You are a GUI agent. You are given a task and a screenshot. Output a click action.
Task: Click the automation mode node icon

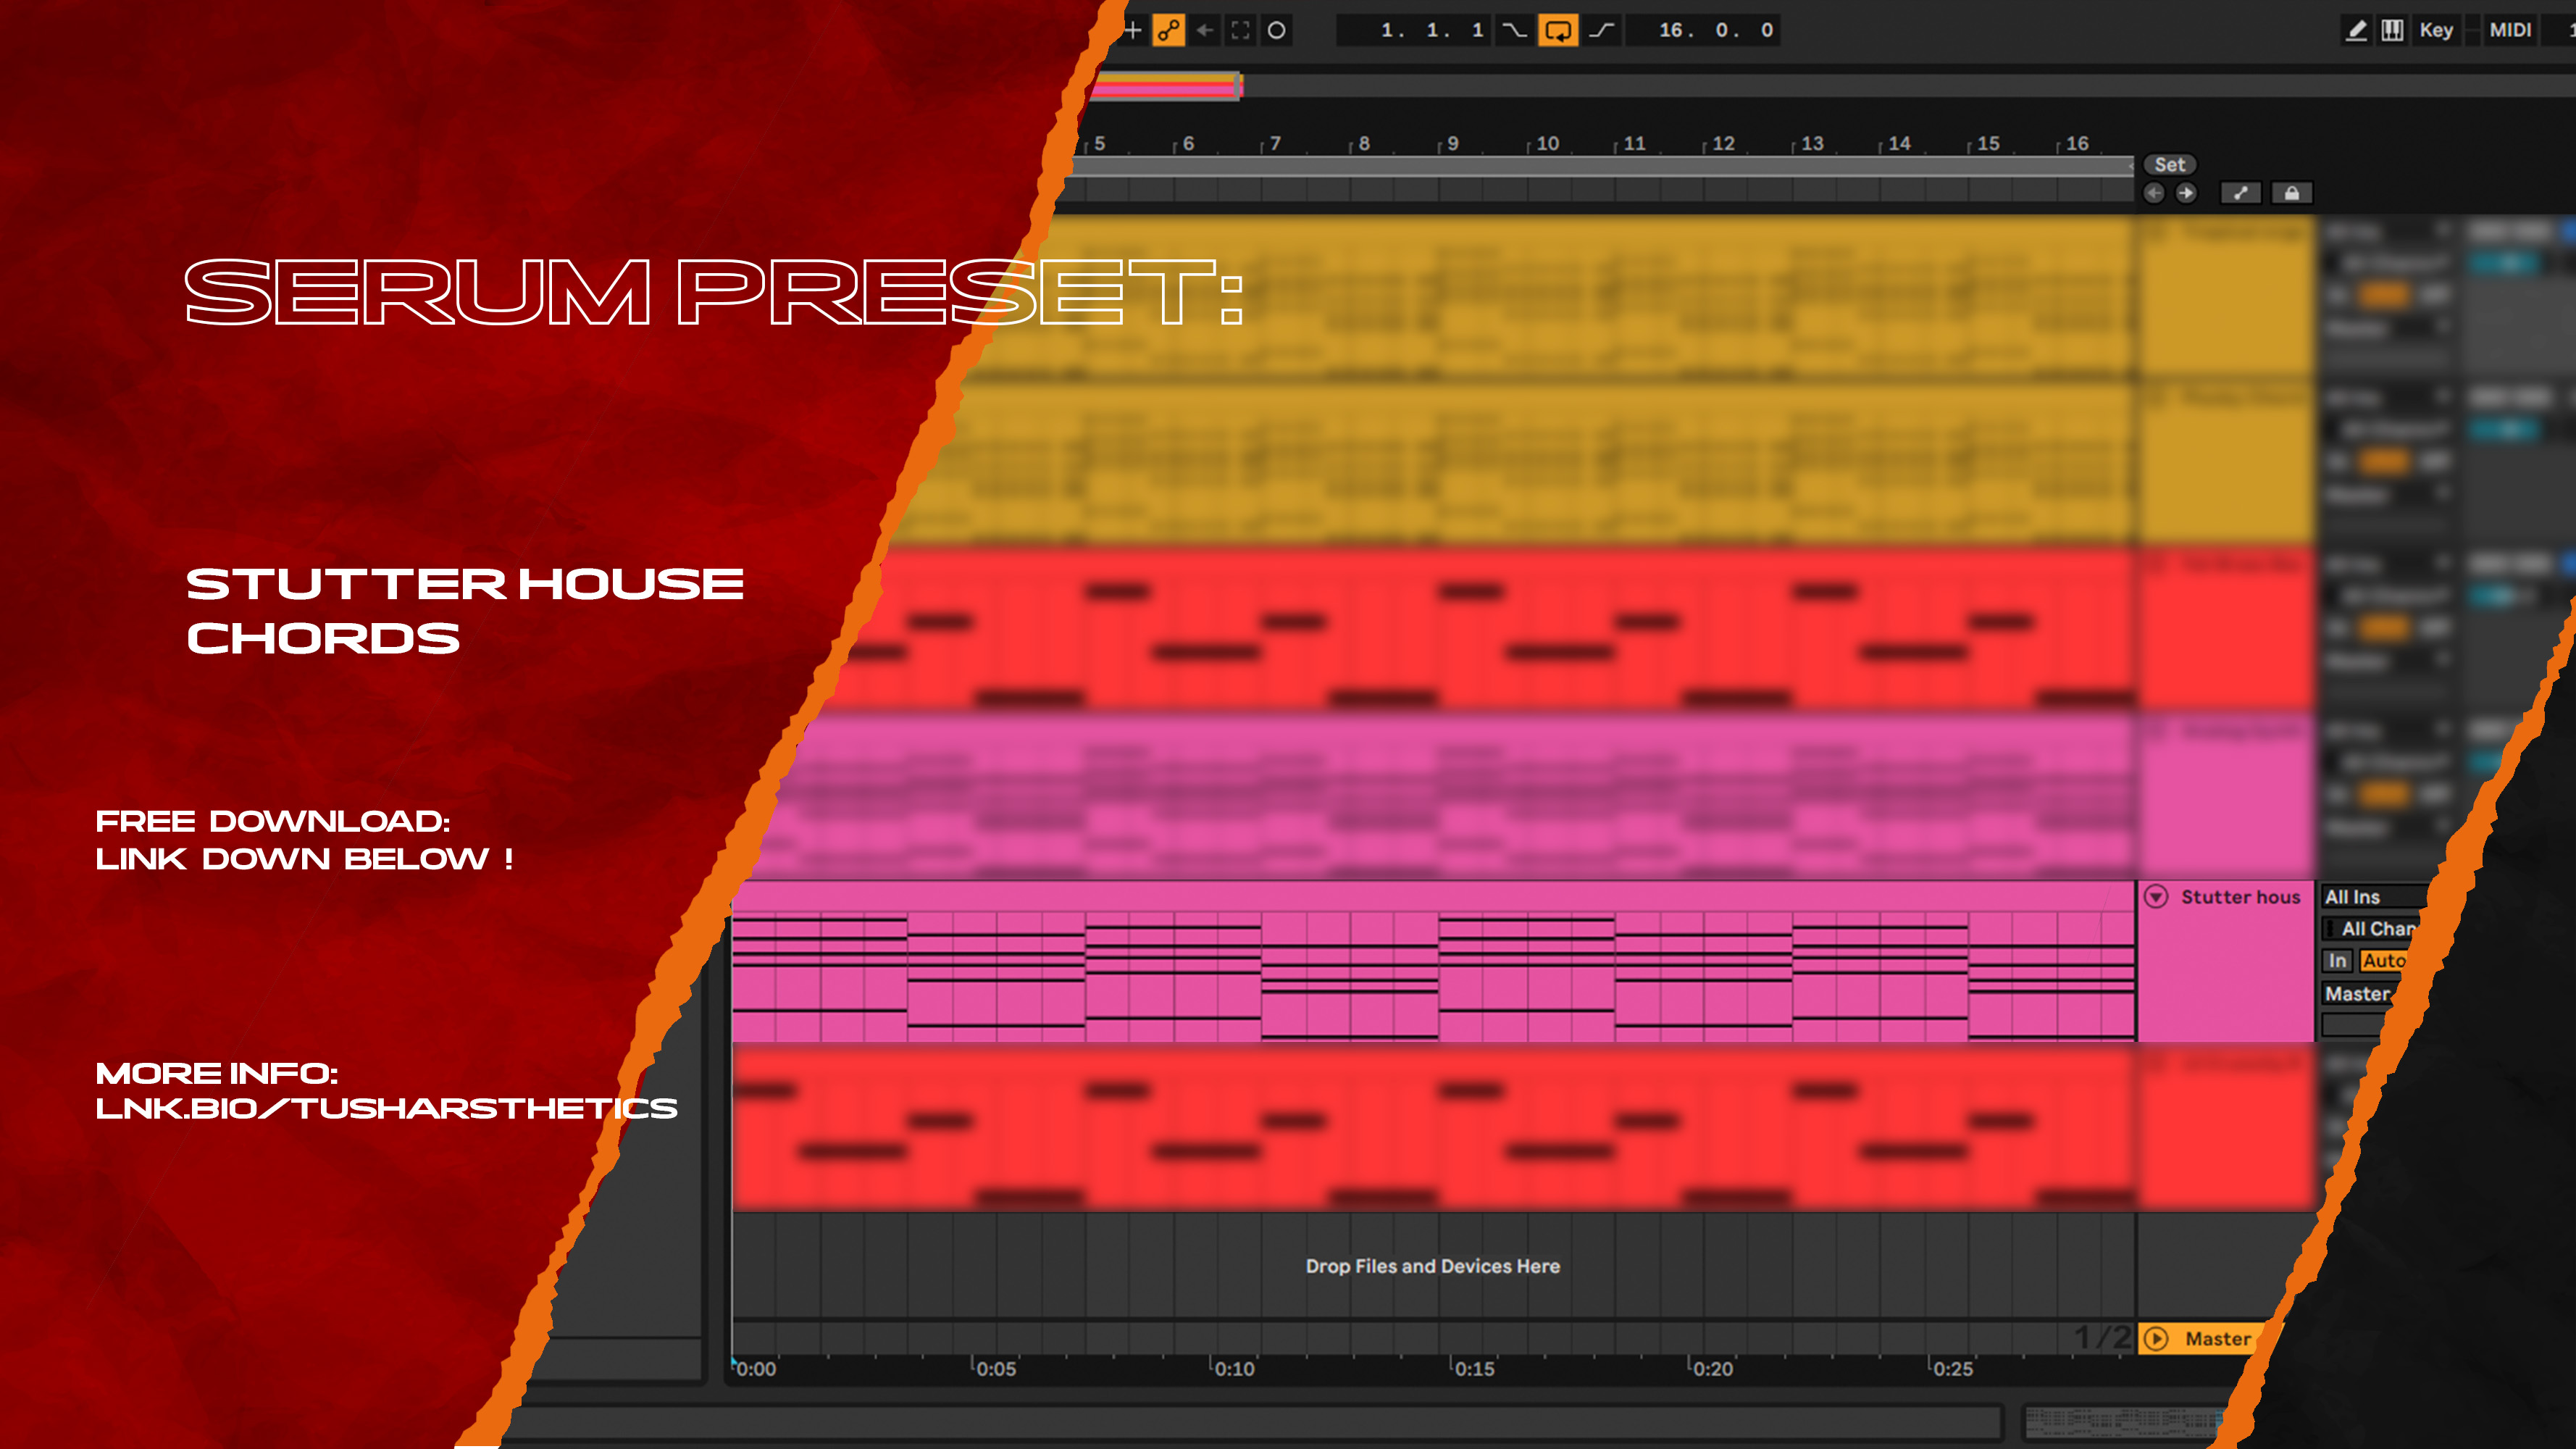[x=1168, y=30]
